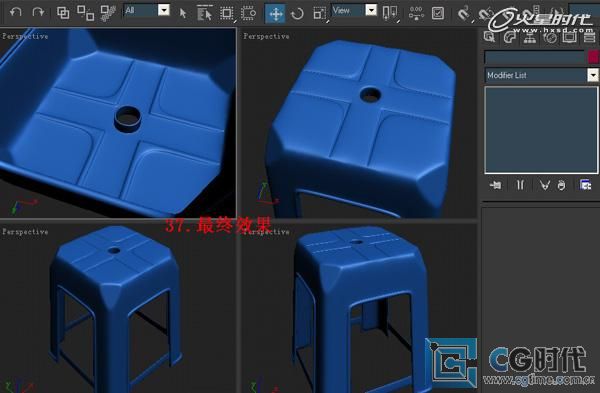Screen dimensions: 600x393
Task: Switch to the Create command panel tab
Action: tap(489, 37)
